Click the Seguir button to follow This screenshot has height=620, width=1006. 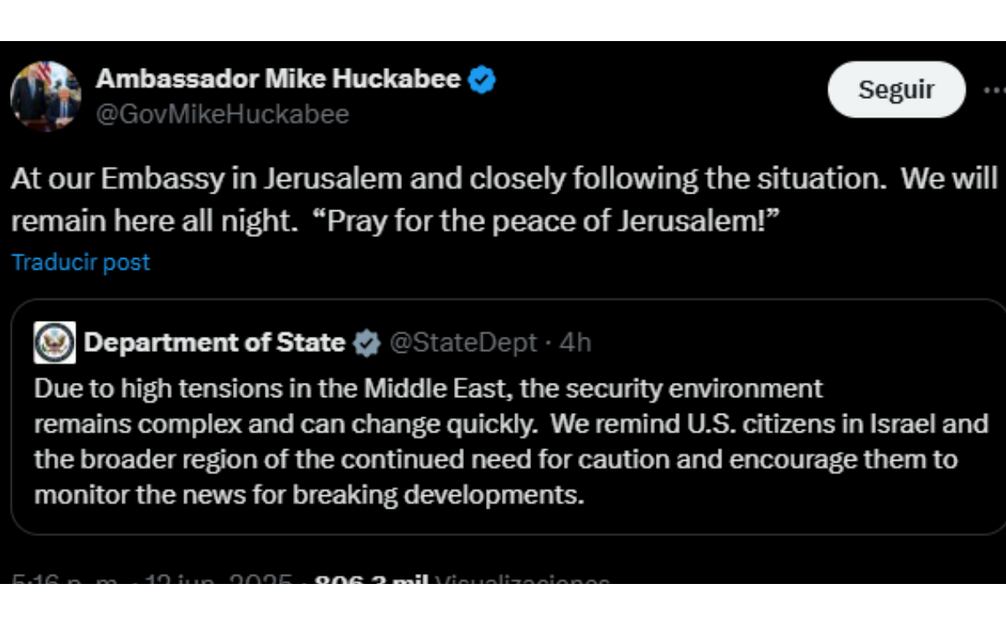(x=897, y=89)
